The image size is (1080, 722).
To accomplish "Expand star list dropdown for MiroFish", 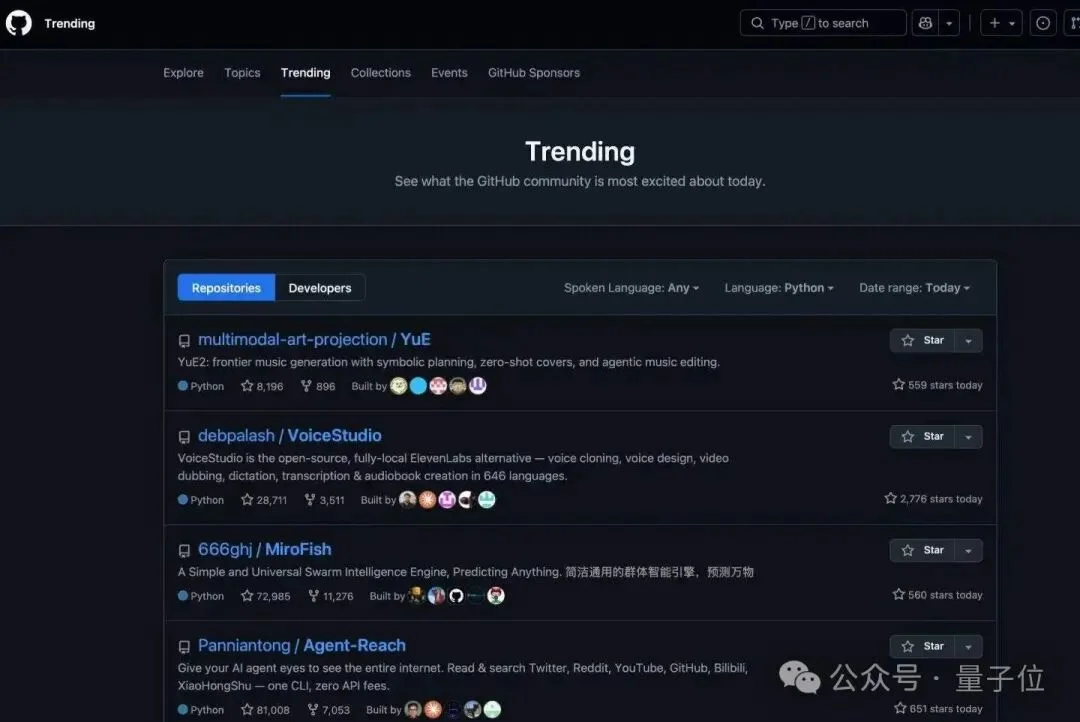I will coord(968,550).
